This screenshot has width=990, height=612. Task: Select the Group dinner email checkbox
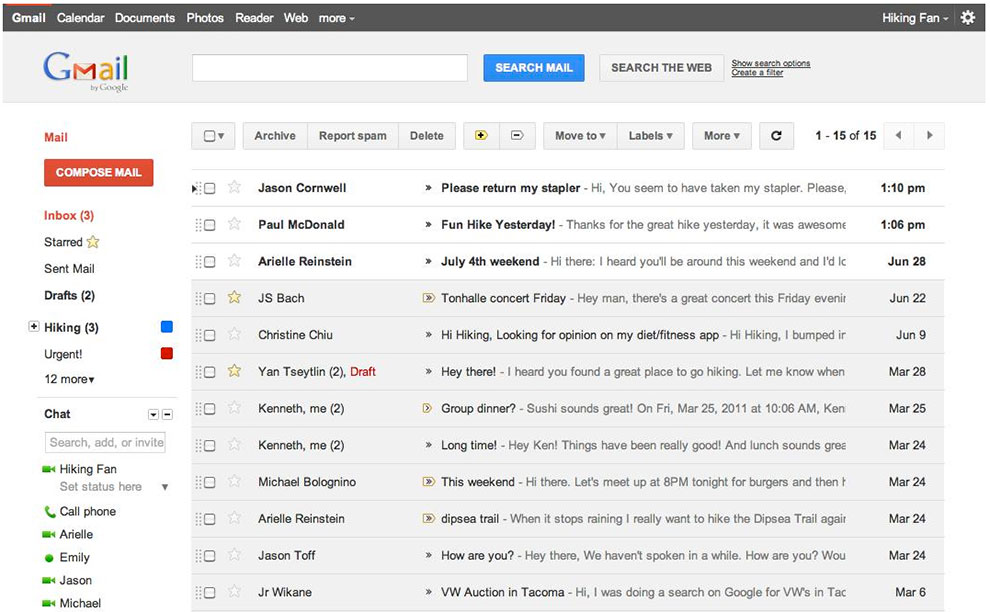[x=210, y=409]
